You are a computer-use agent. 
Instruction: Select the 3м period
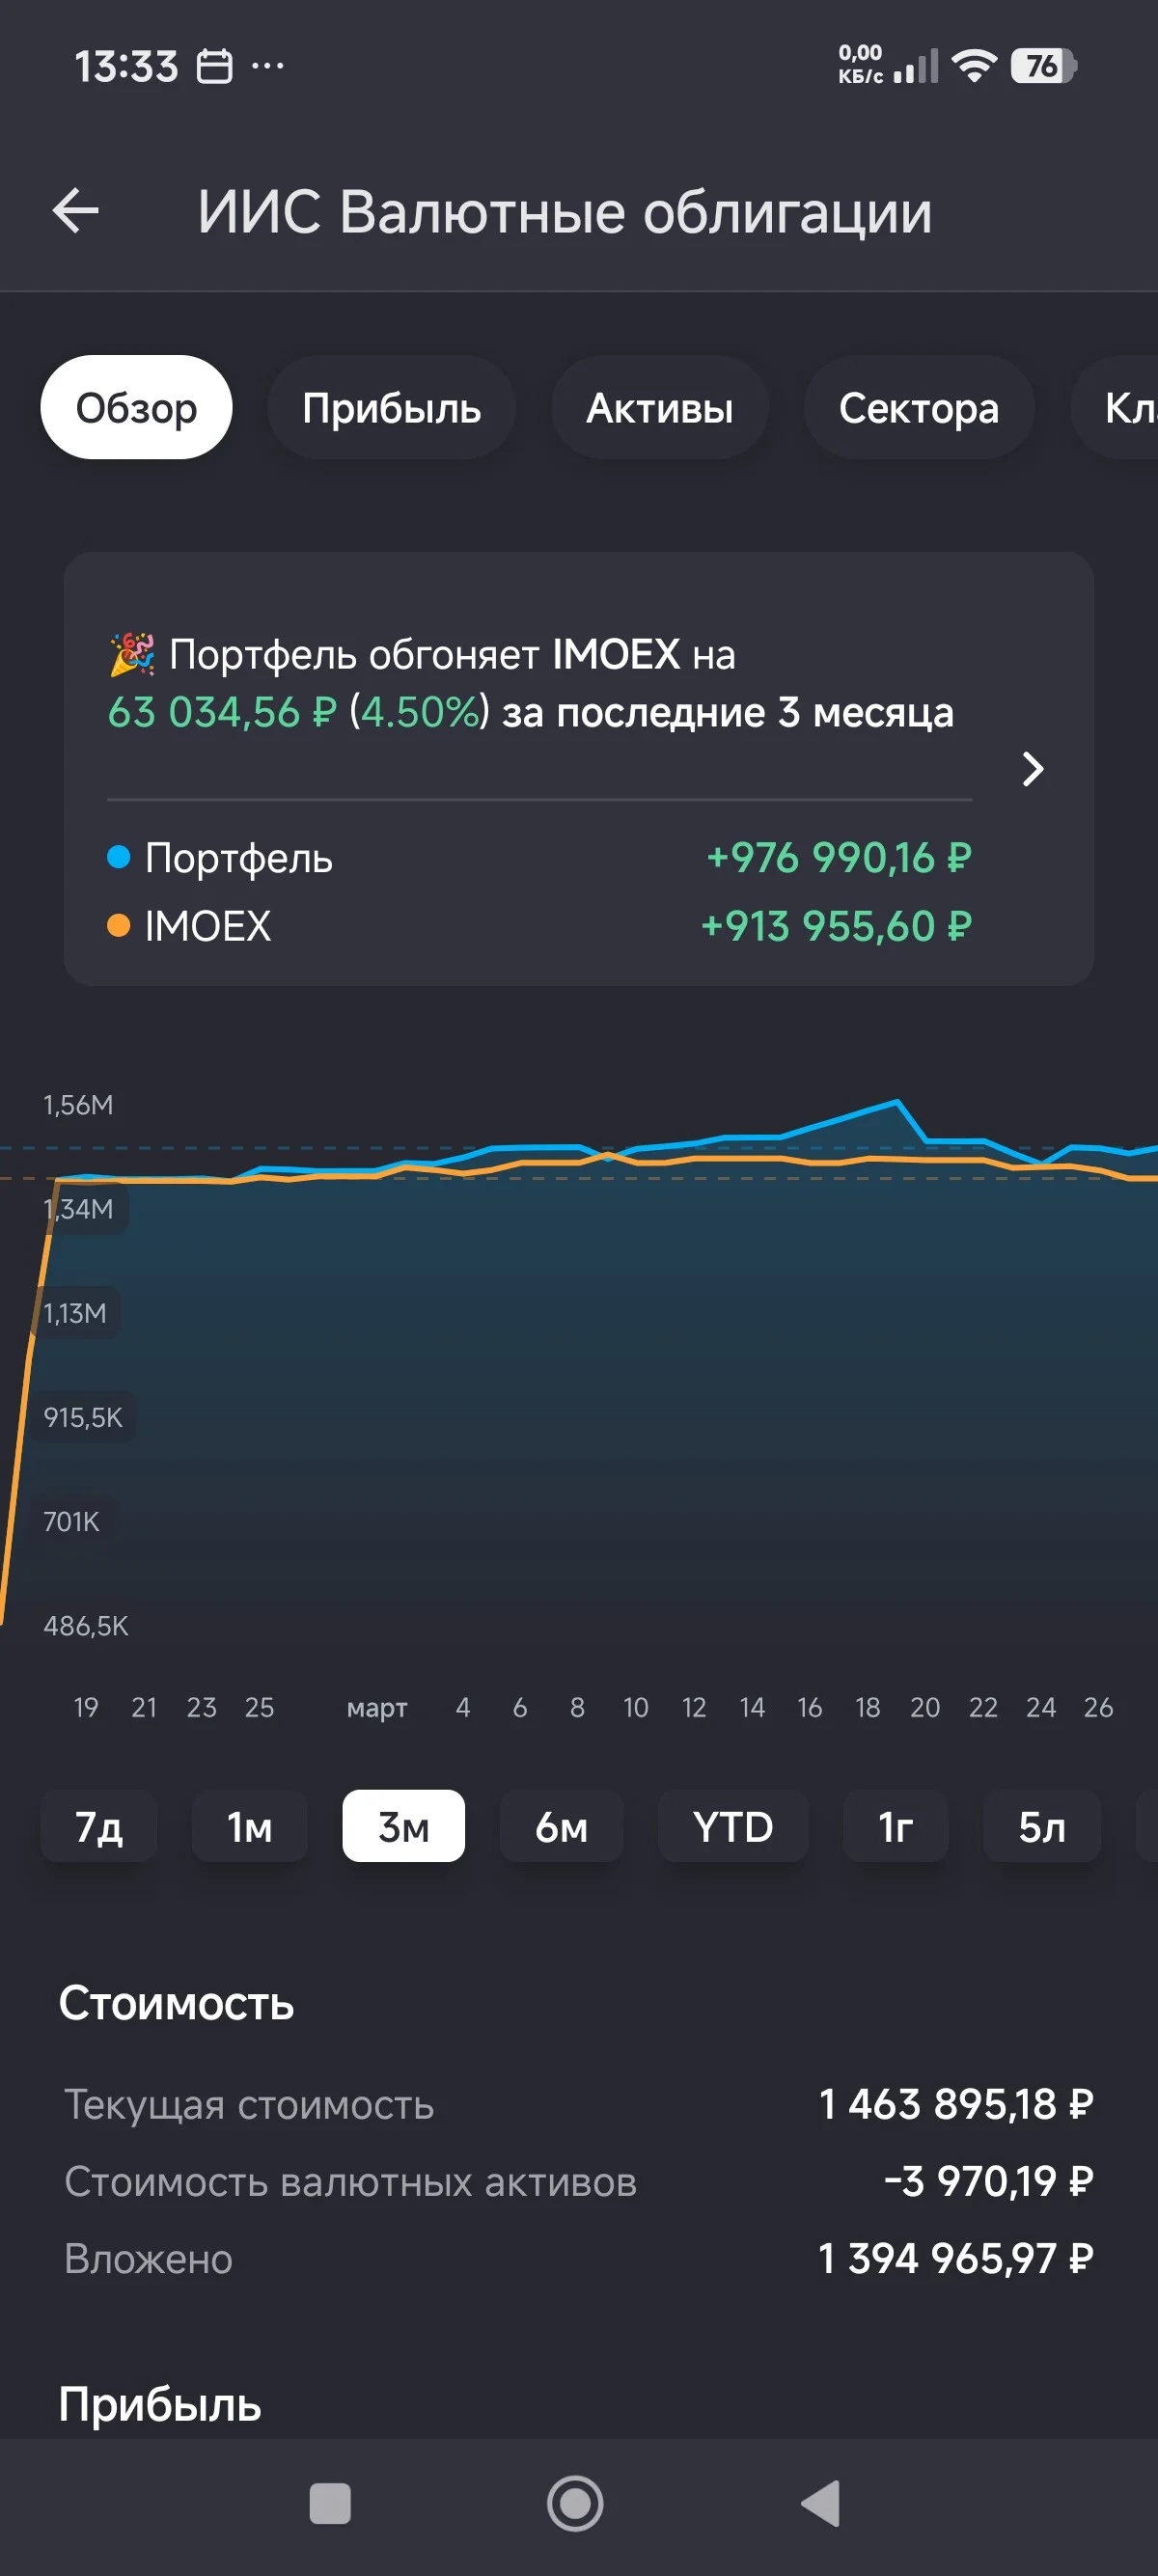(403, 1826)
